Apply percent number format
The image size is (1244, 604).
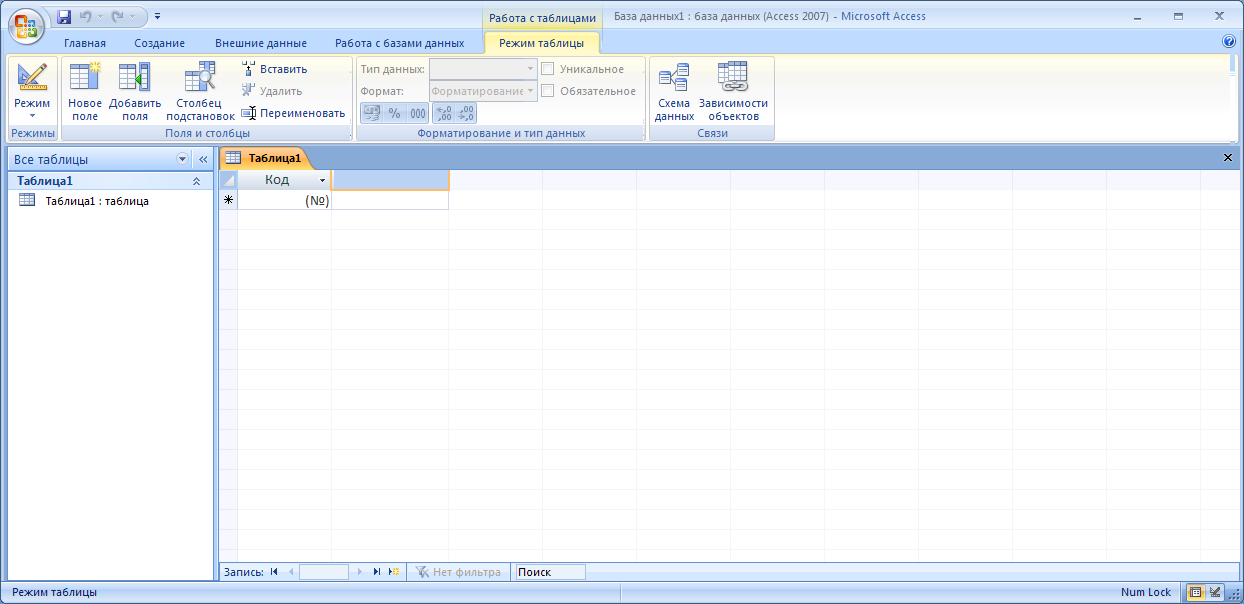(394, 113)
